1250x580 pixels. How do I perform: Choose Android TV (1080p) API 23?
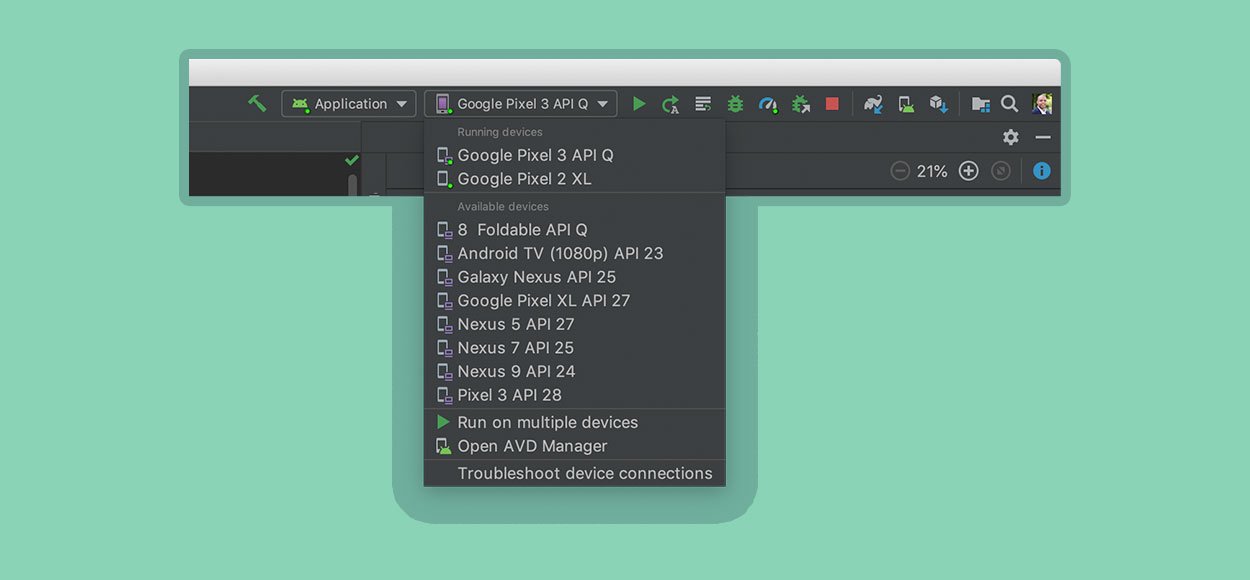coord(575,253)
